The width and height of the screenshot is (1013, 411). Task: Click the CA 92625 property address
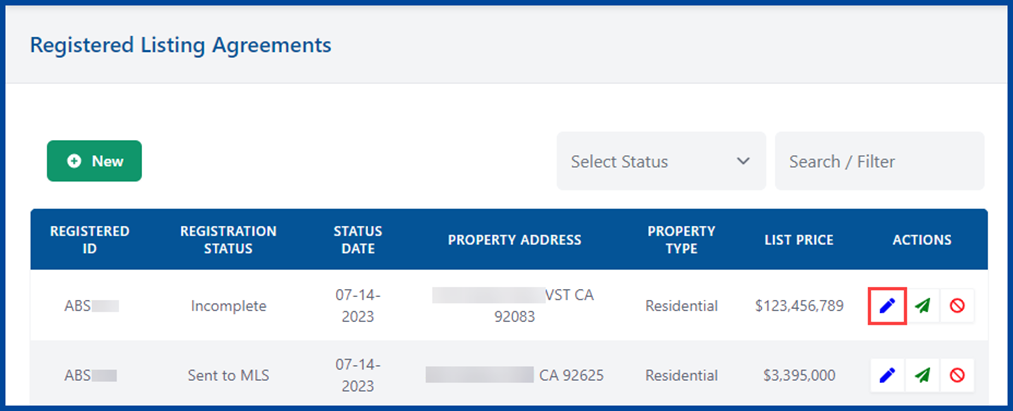click(x=571, y=376)
